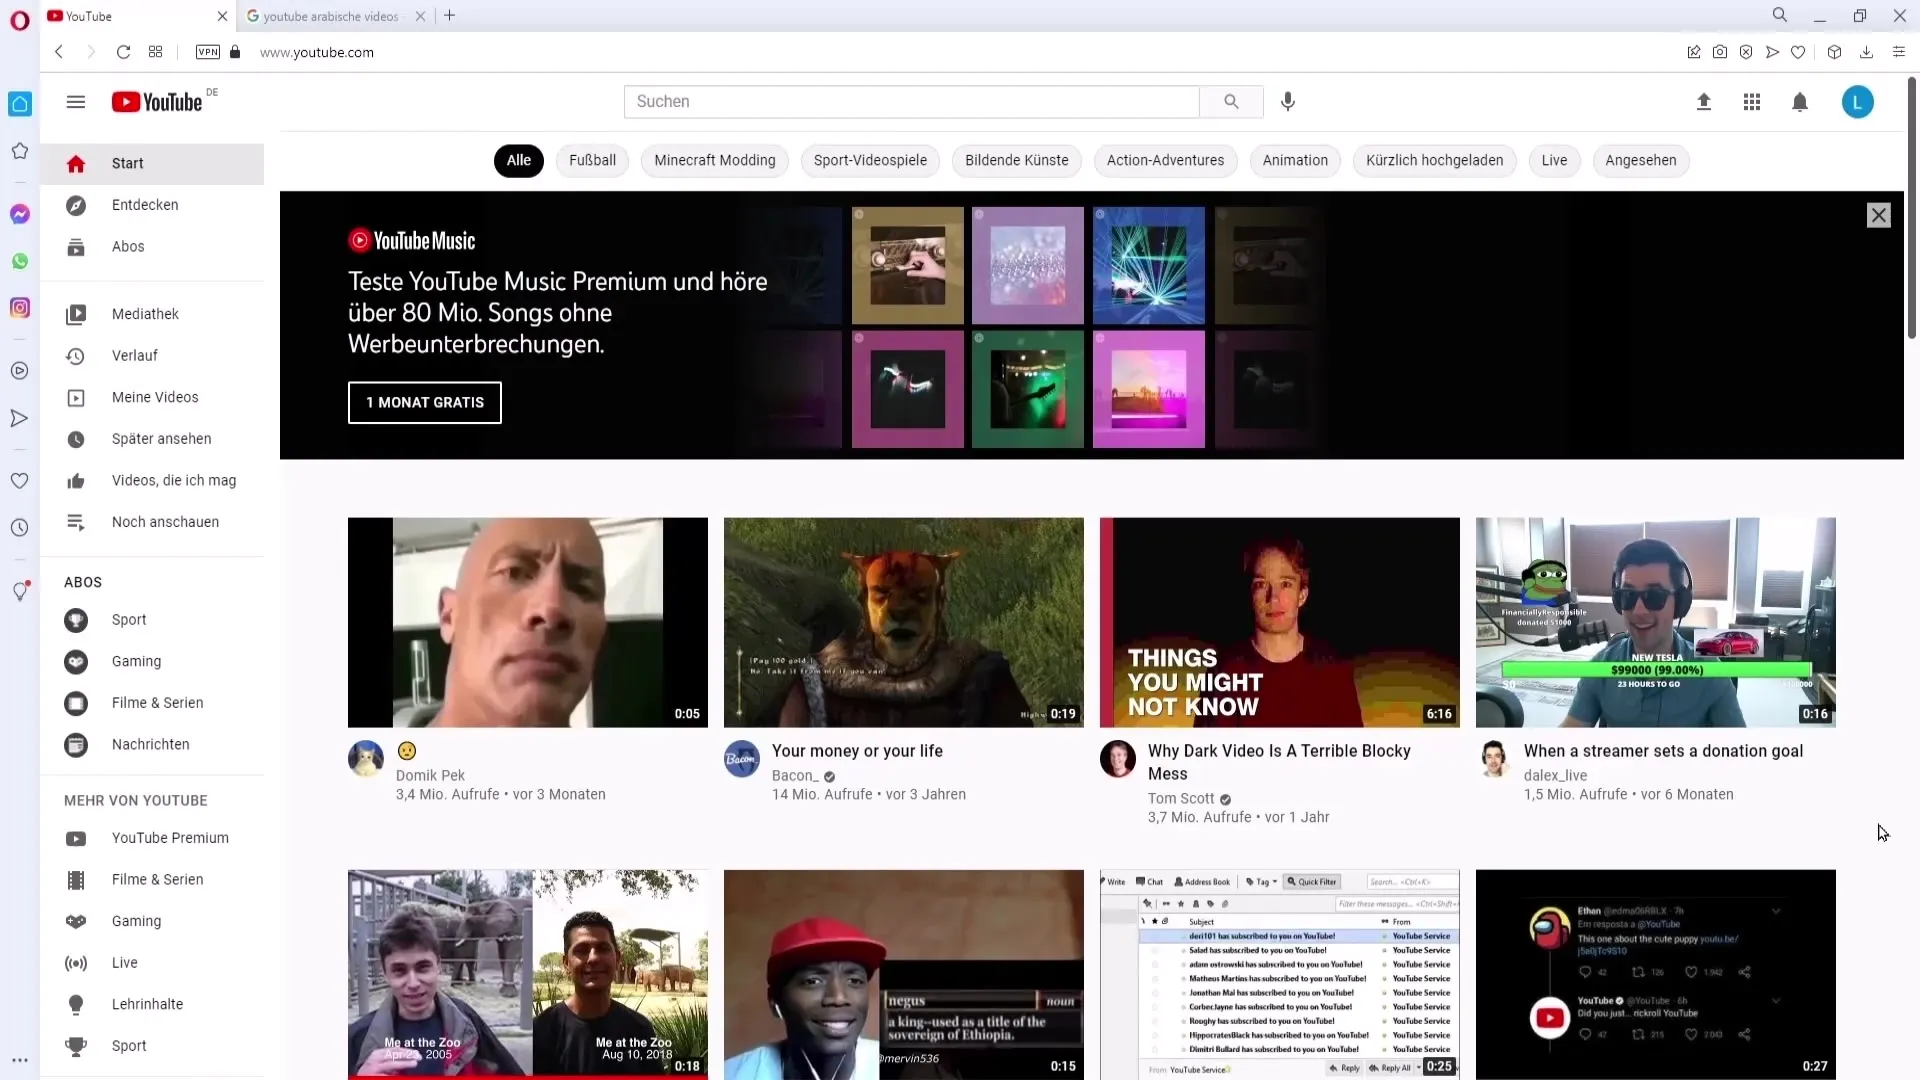Click the Suchen search field
1920x1080 pixels.
pyautogui.click(x=911, y=102)
